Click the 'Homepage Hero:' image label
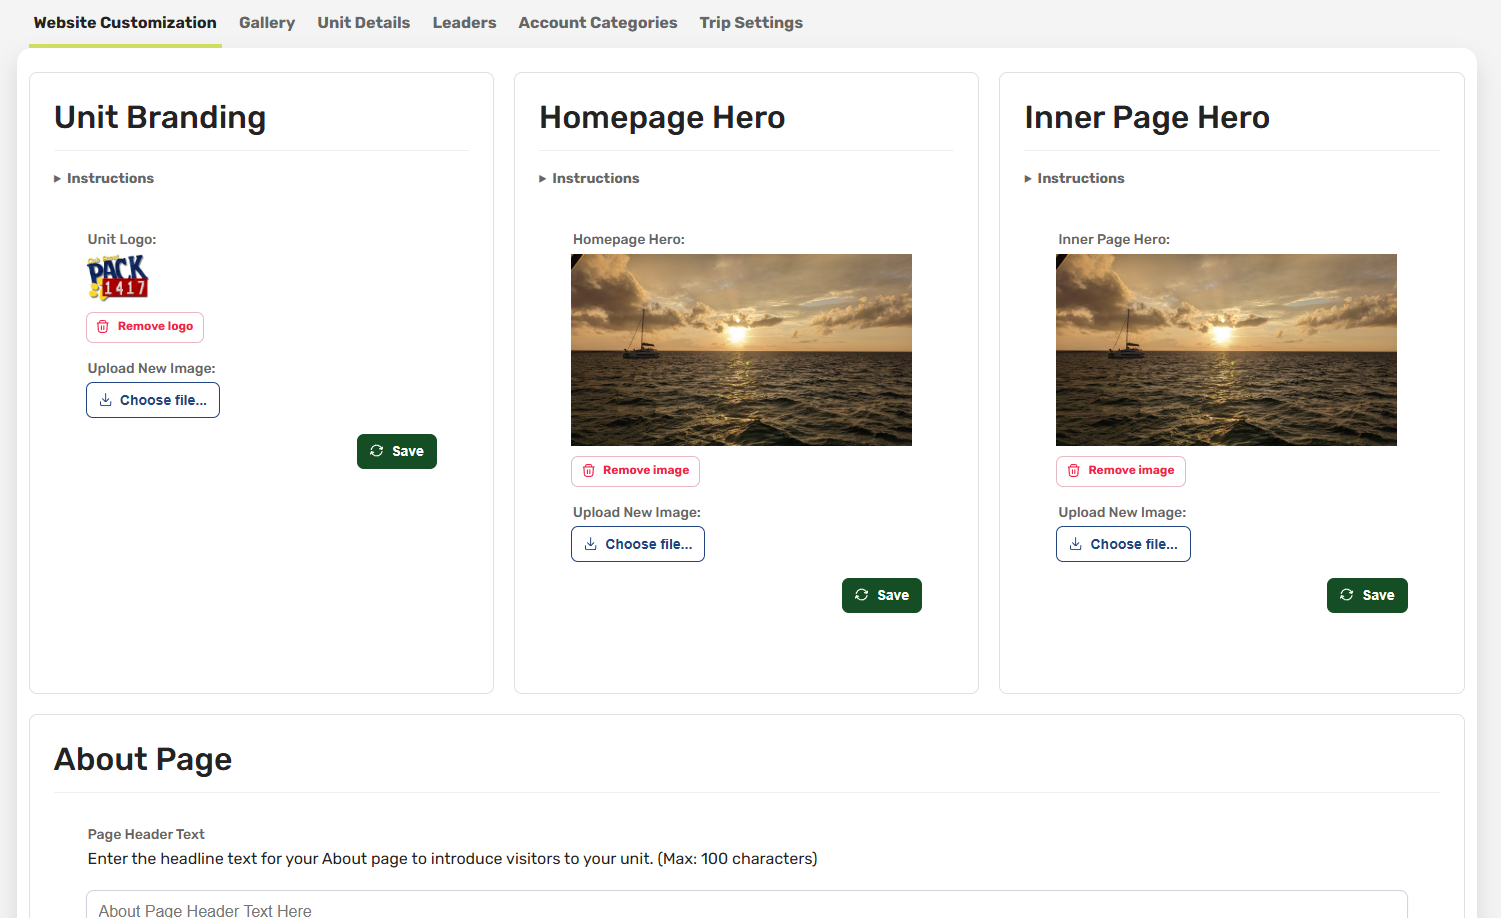The width and height of the screenshot is (1501, 918). pyautogui.click(x=629, y=239)
